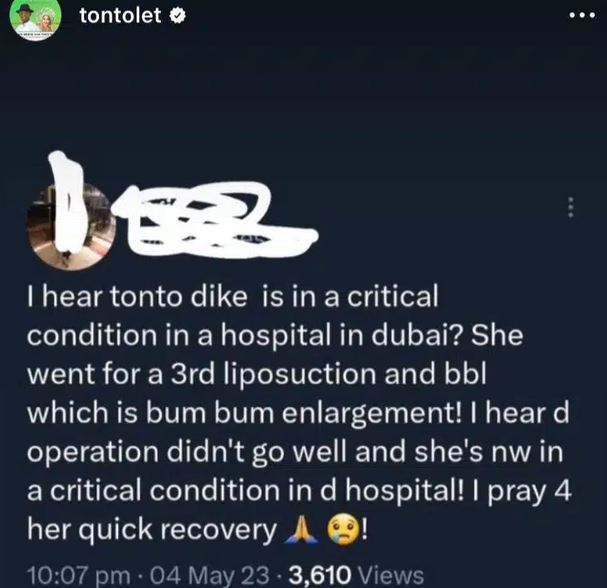This screenshot has height=588, width=607.
Task: Click the tweet author's round avatar photo
Action: coord(71,226)
